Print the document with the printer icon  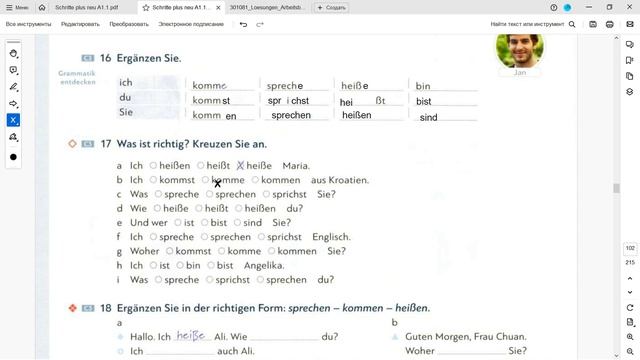pyautogui.click(x=609, y=24)
